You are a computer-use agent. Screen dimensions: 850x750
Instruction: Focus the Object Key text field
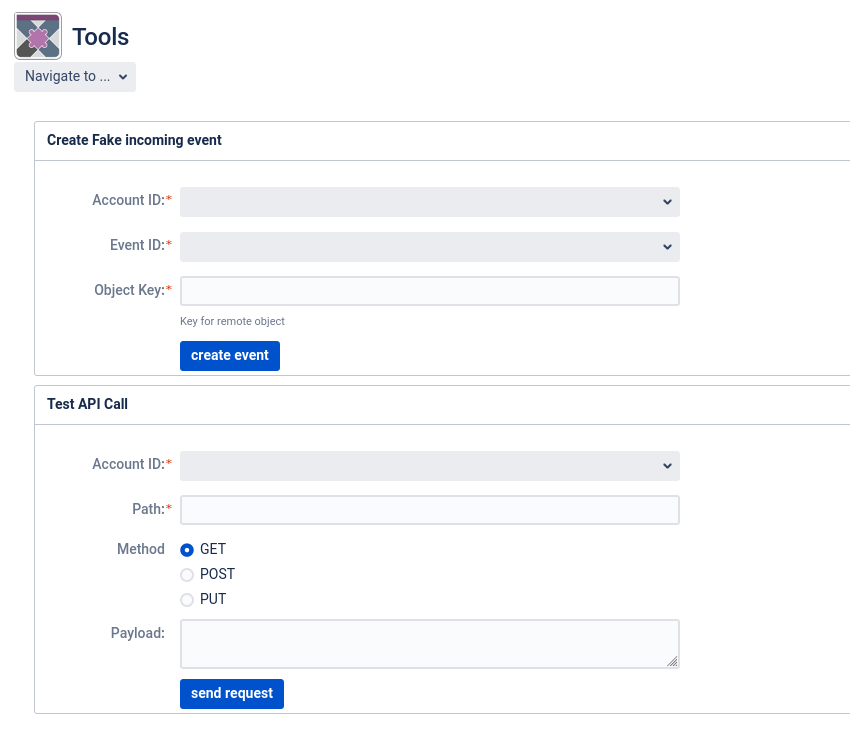[x=430, y=291]
